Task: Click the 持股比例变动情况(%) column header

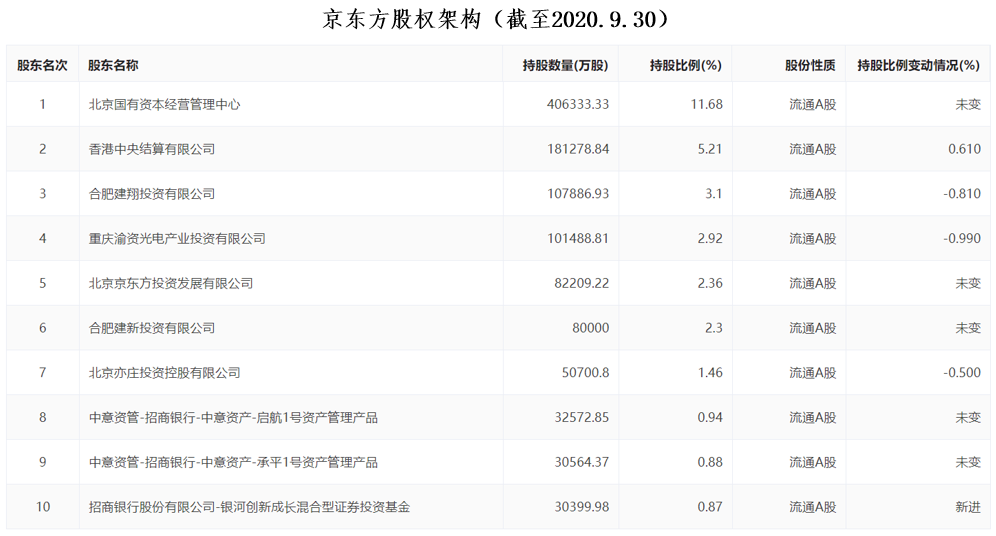Action: pyautogui.click(x=919, y=65)
